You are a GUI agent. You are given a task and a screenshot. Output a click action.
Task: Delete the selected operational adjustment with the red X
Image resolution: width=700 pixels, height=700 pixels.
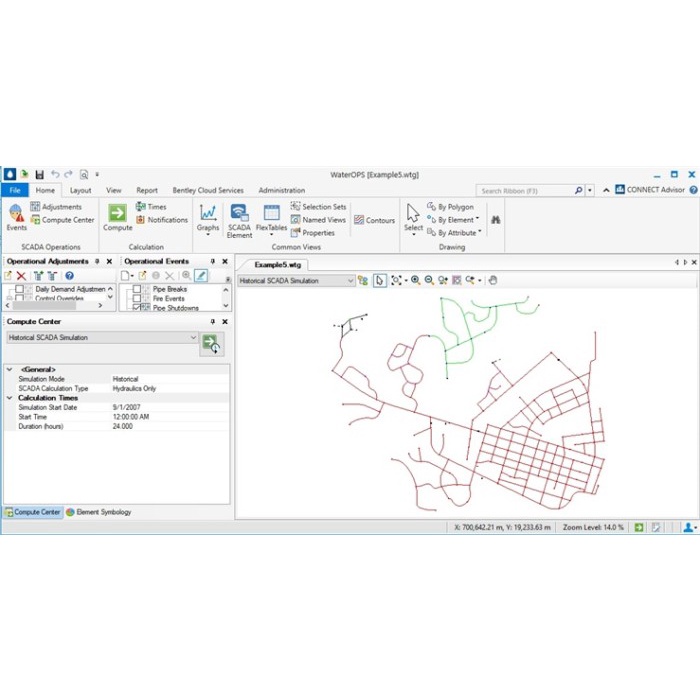click(21, 276)
